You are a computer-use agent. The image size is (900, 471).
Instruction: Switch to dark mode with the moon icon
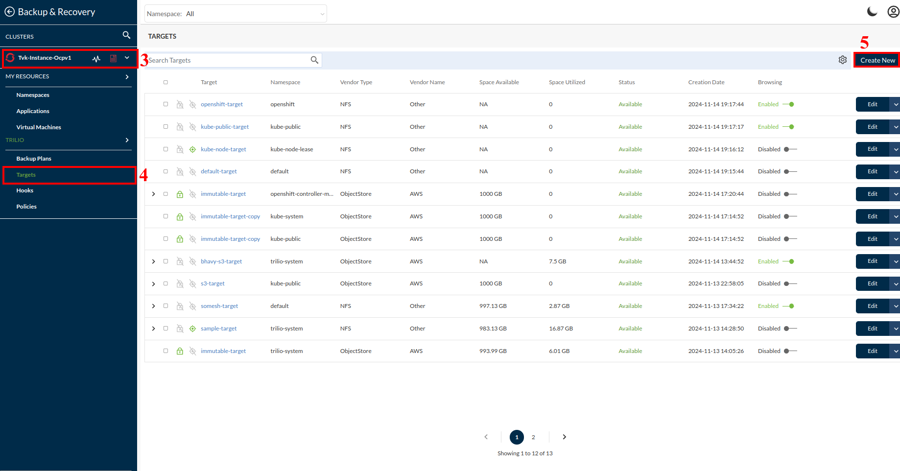(872, 12)
